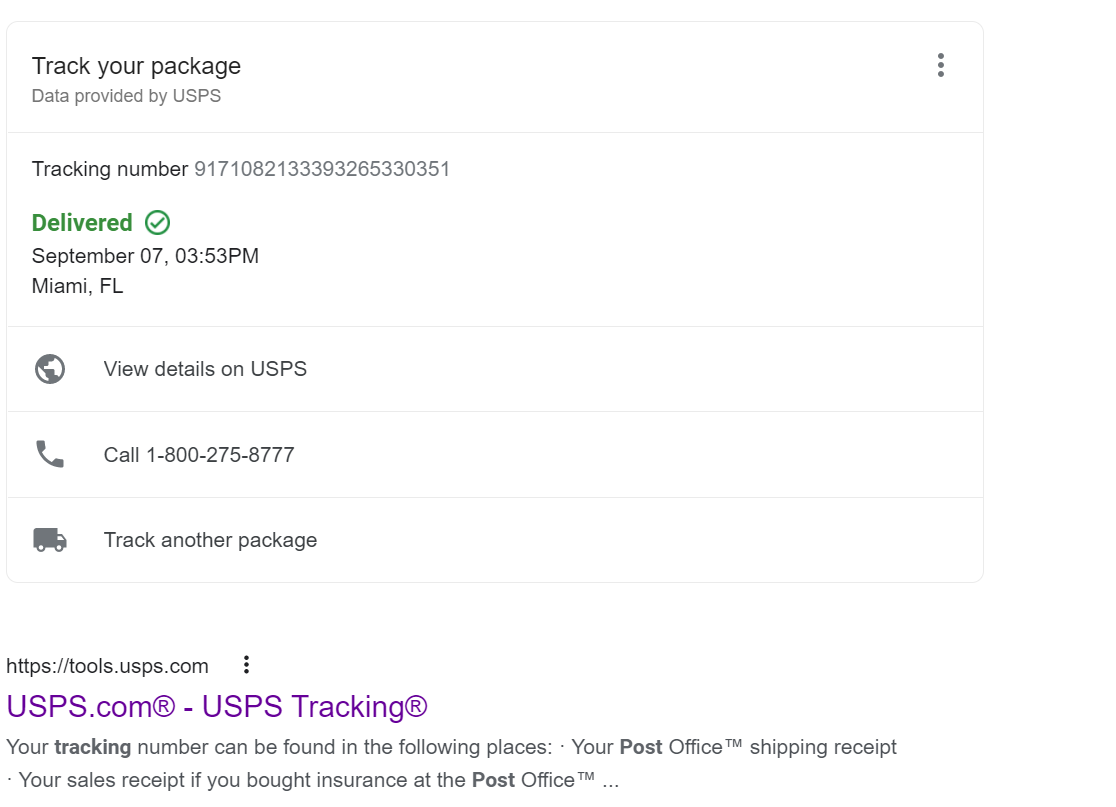Click the September 07, 03:53PM delivery time
Screen dimensions: 1116x807
click(x=145, y=256)
